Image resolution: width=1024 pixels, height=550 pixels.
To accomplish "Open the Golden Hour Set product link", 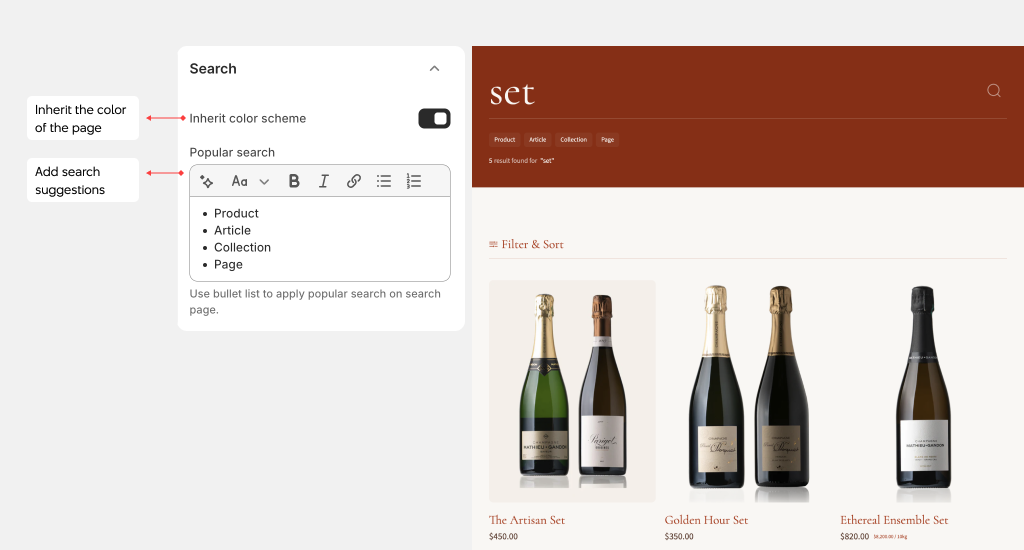I will pyautogui.click(x=706, y=520).
